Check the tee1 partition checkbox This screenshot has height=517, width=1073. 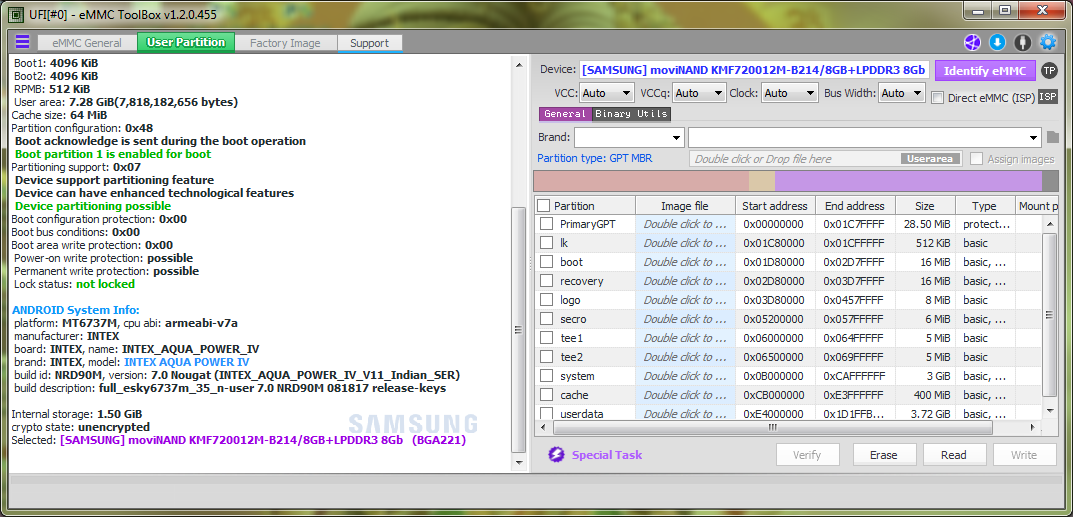click(x=546, y=338)
